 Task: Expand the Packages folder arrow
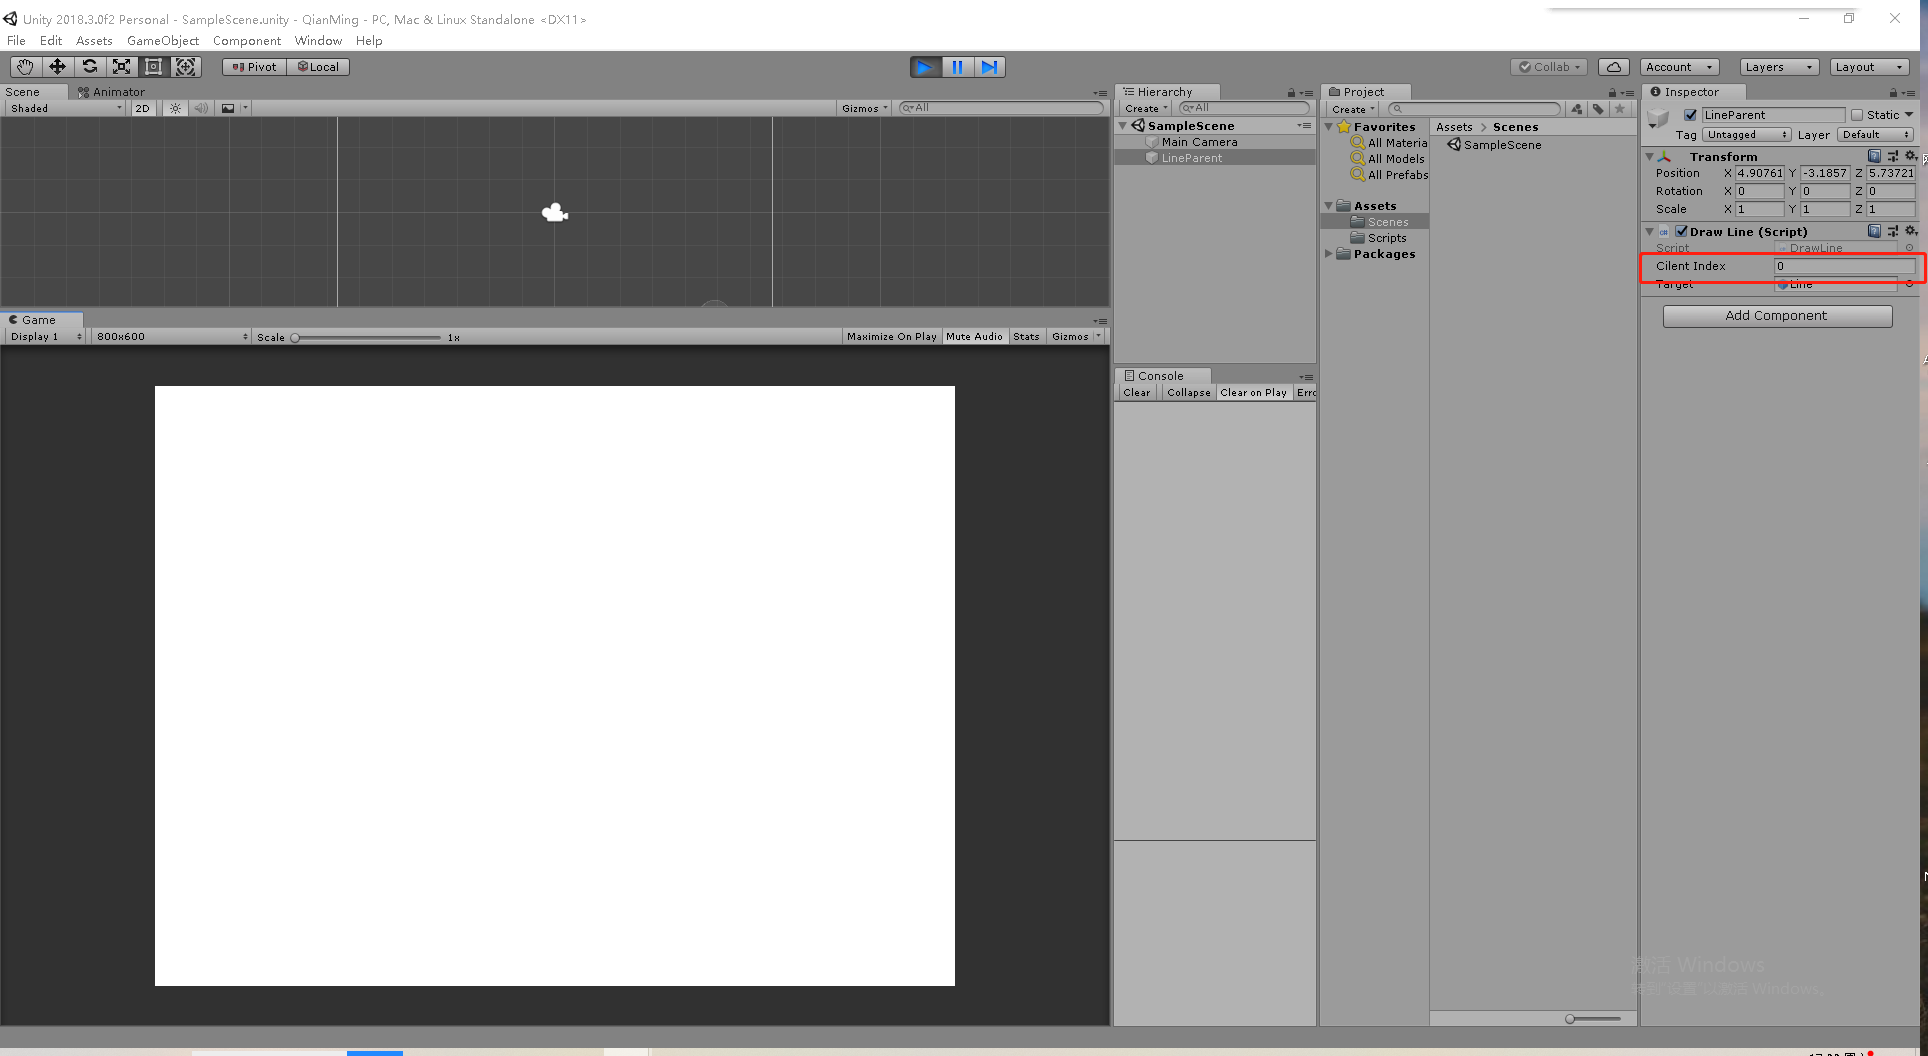pos(1329,254)
